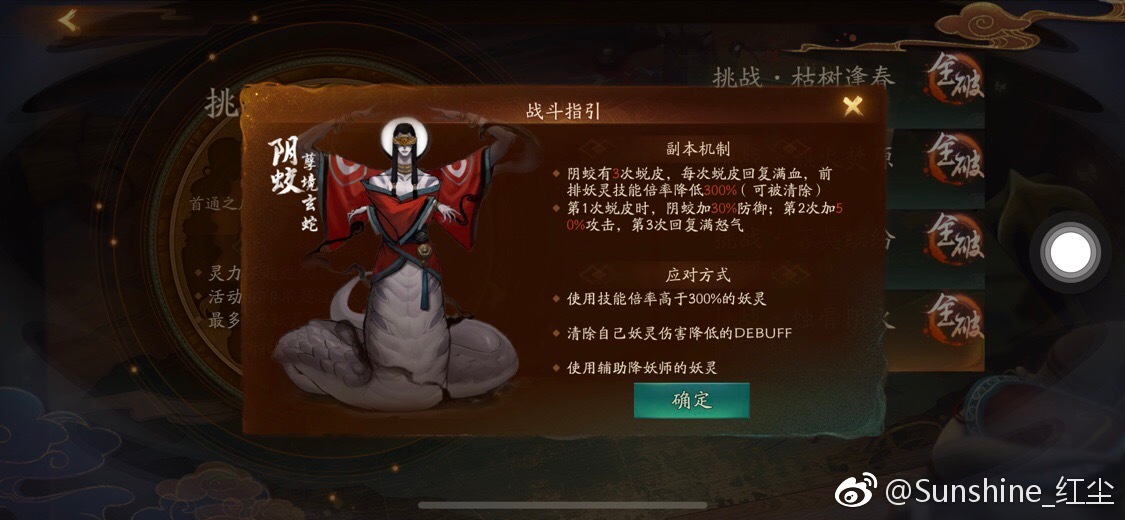Tap the third 全破 badge in the list
This screenshot has width=1125, height=520.
tap(954, 238)
